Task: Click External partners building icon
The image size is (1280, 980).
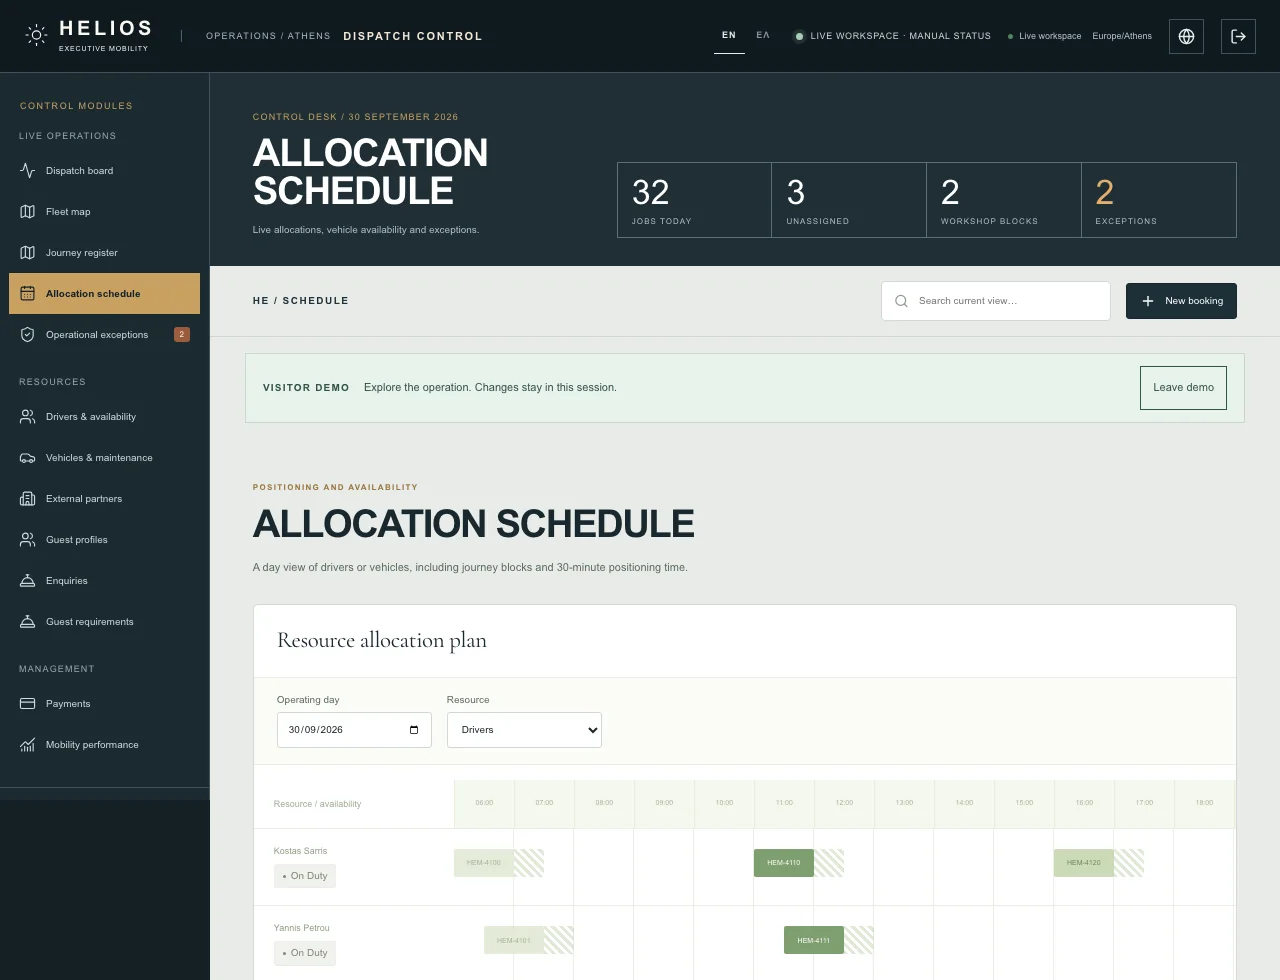Action: pyautogui.click(x=28, y=498)
